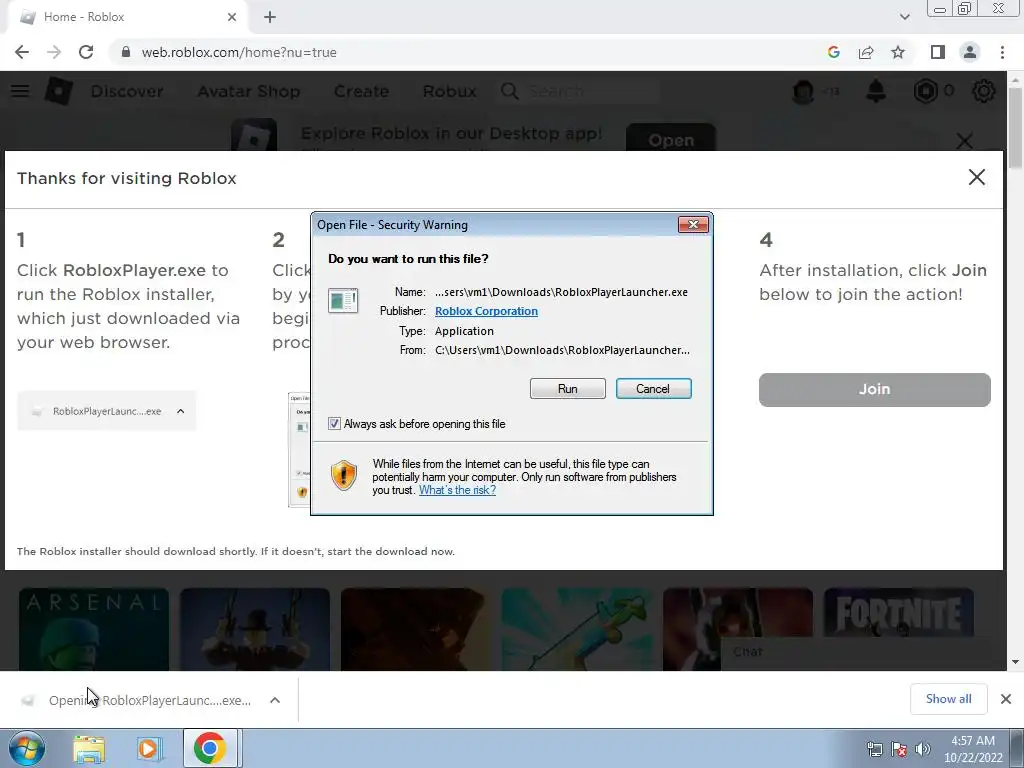Screen dimensions: 1024x768
Task: Click the Run button in Security Warning
Action: pos(568,389)
